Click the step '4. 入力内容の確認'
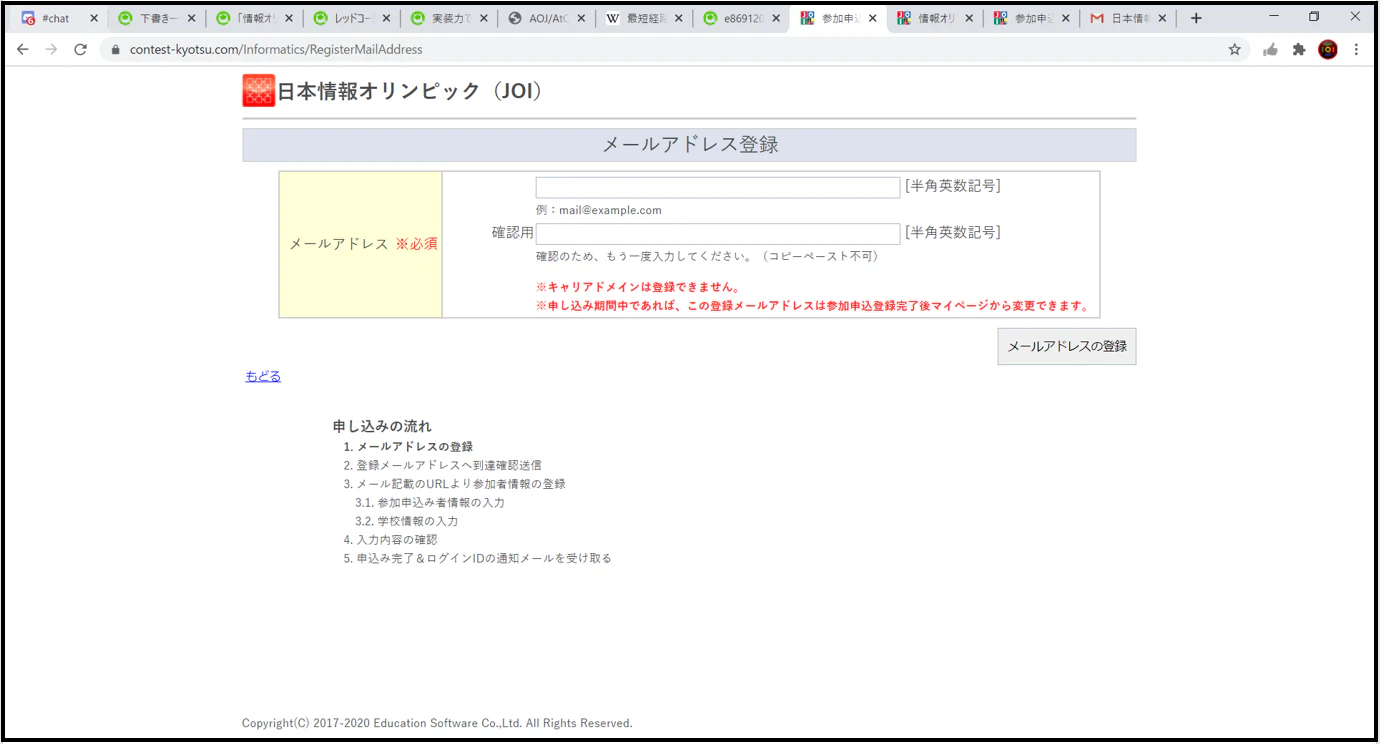Screen dimensions: 1380x744 point(390,539)
